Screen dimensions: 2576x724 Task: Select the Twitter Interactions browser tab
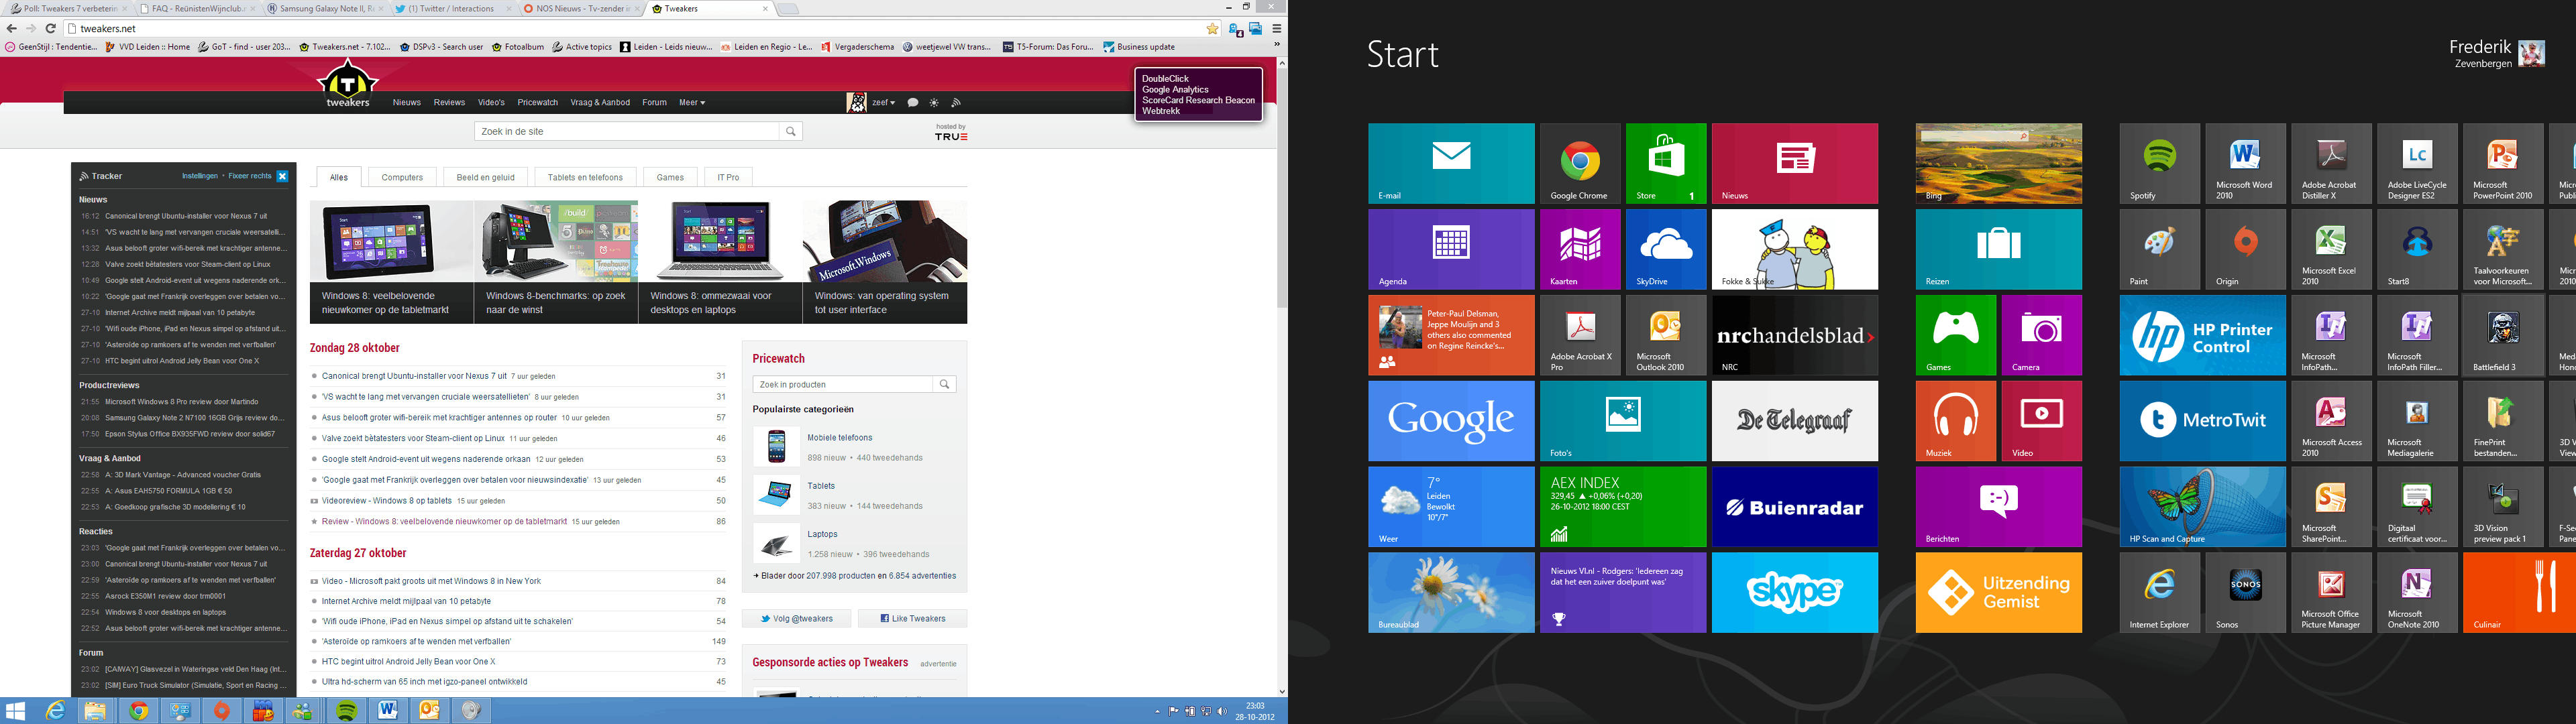(x=450, y=9)
